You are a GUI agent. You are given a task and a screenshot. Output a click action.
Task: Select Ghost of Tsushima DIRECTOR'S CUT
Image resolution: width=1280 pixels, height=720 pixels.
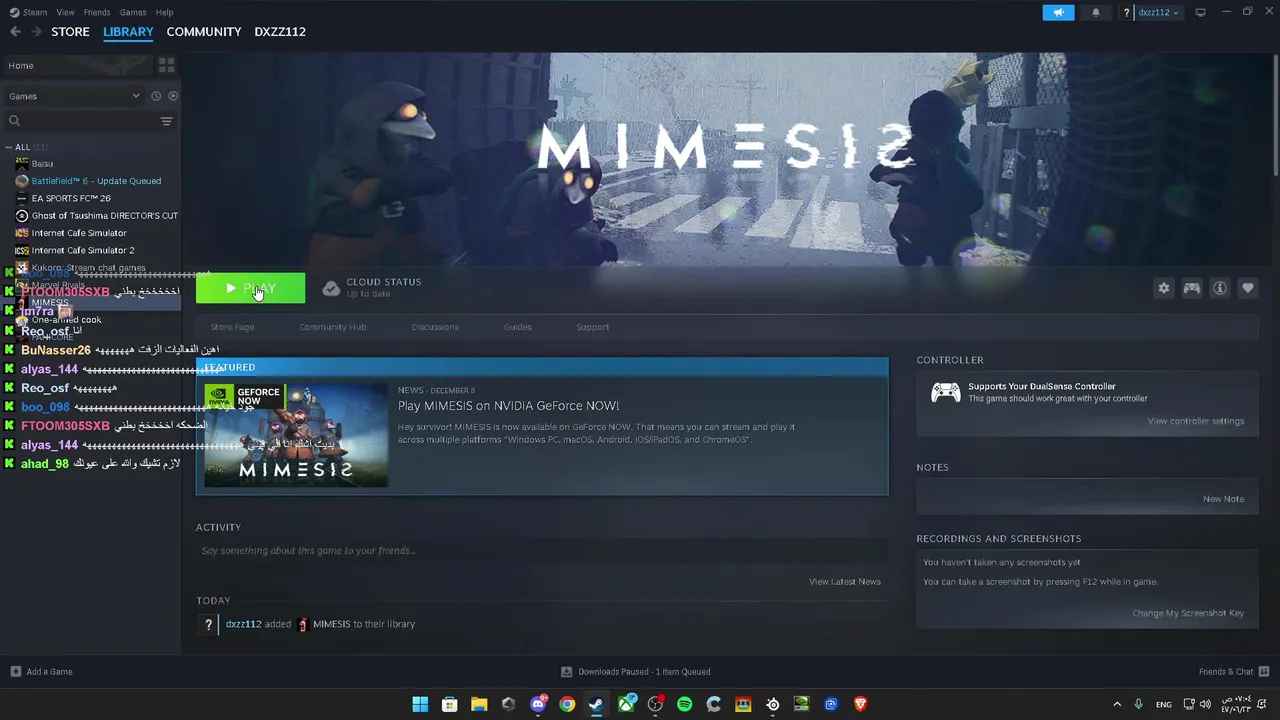point(104,215)
